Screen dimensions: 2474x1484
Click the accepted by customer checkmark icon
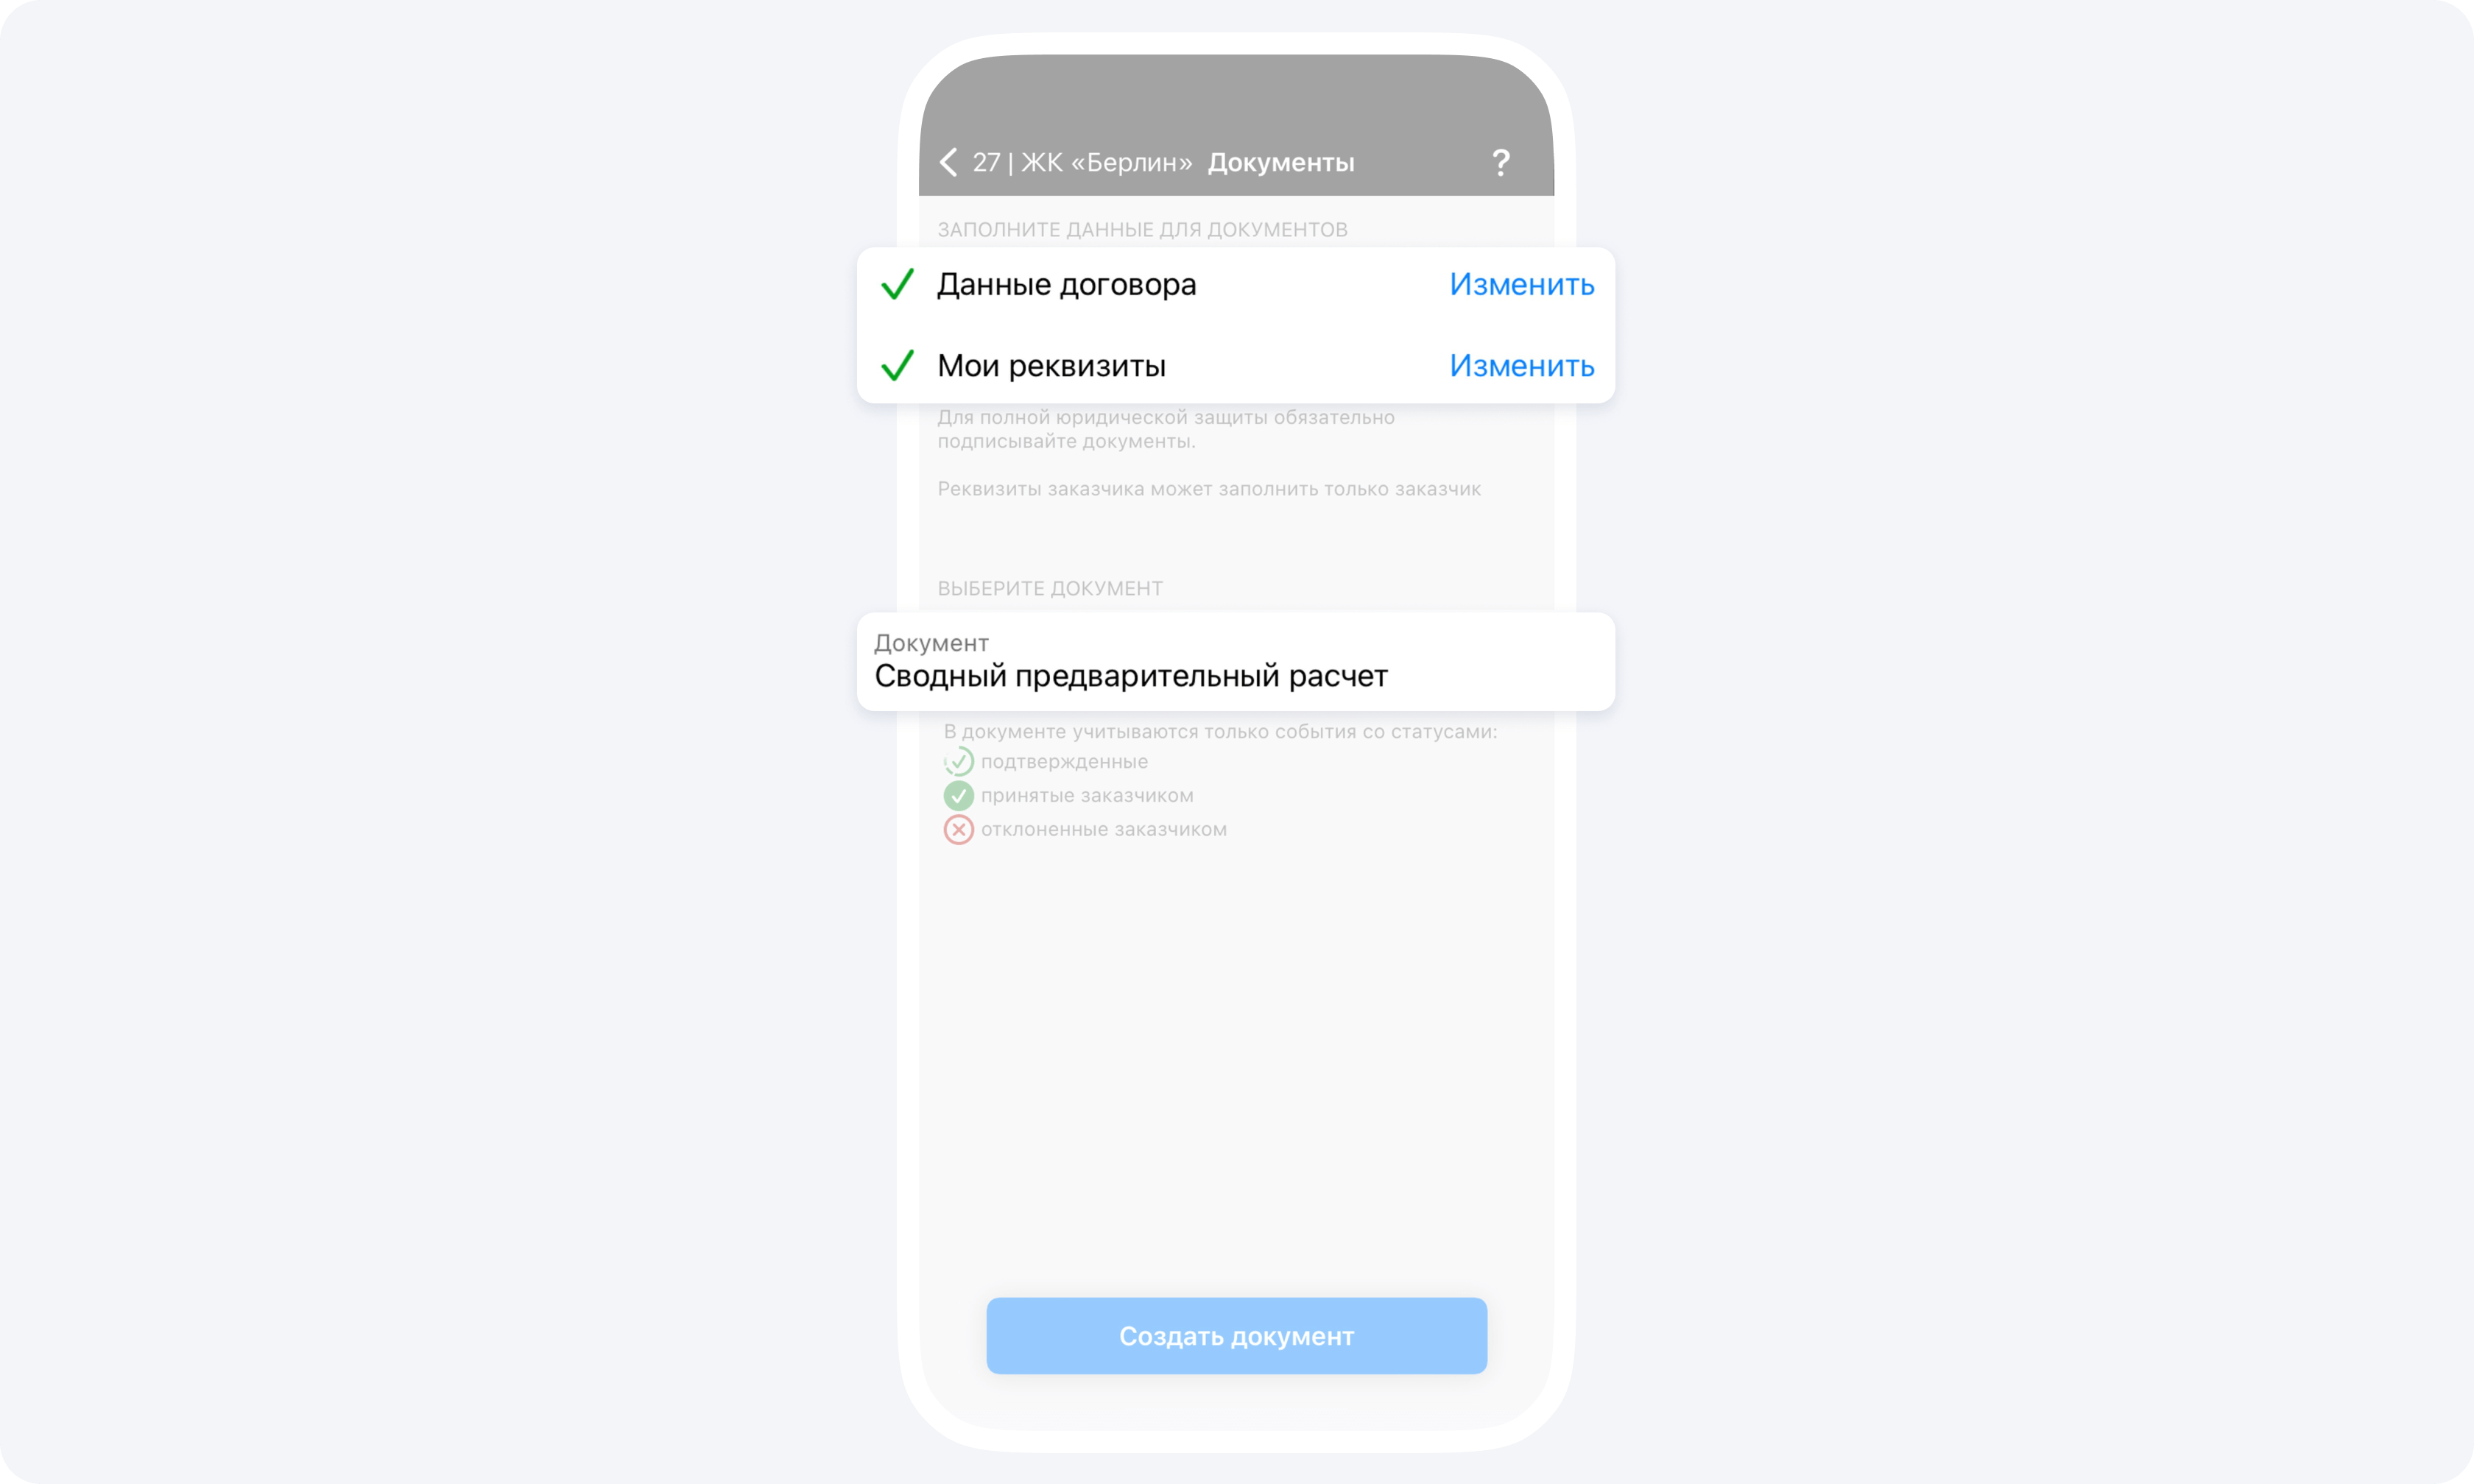click(x=954, y=795)
